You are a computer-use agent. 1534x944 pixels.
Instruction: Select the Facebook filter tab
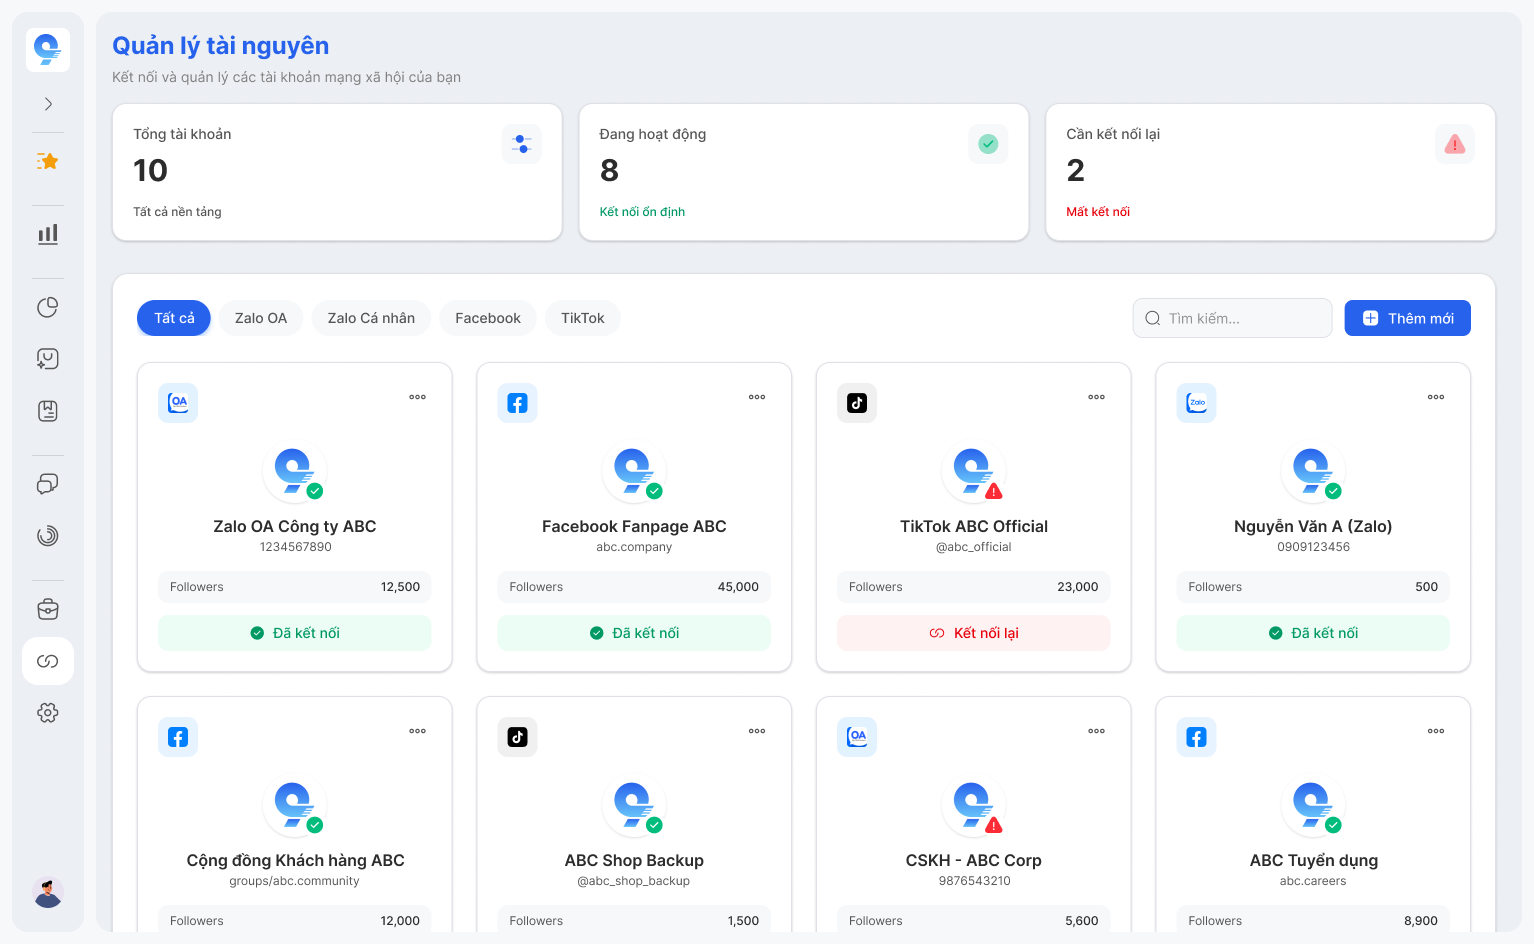tap(488, 318)
